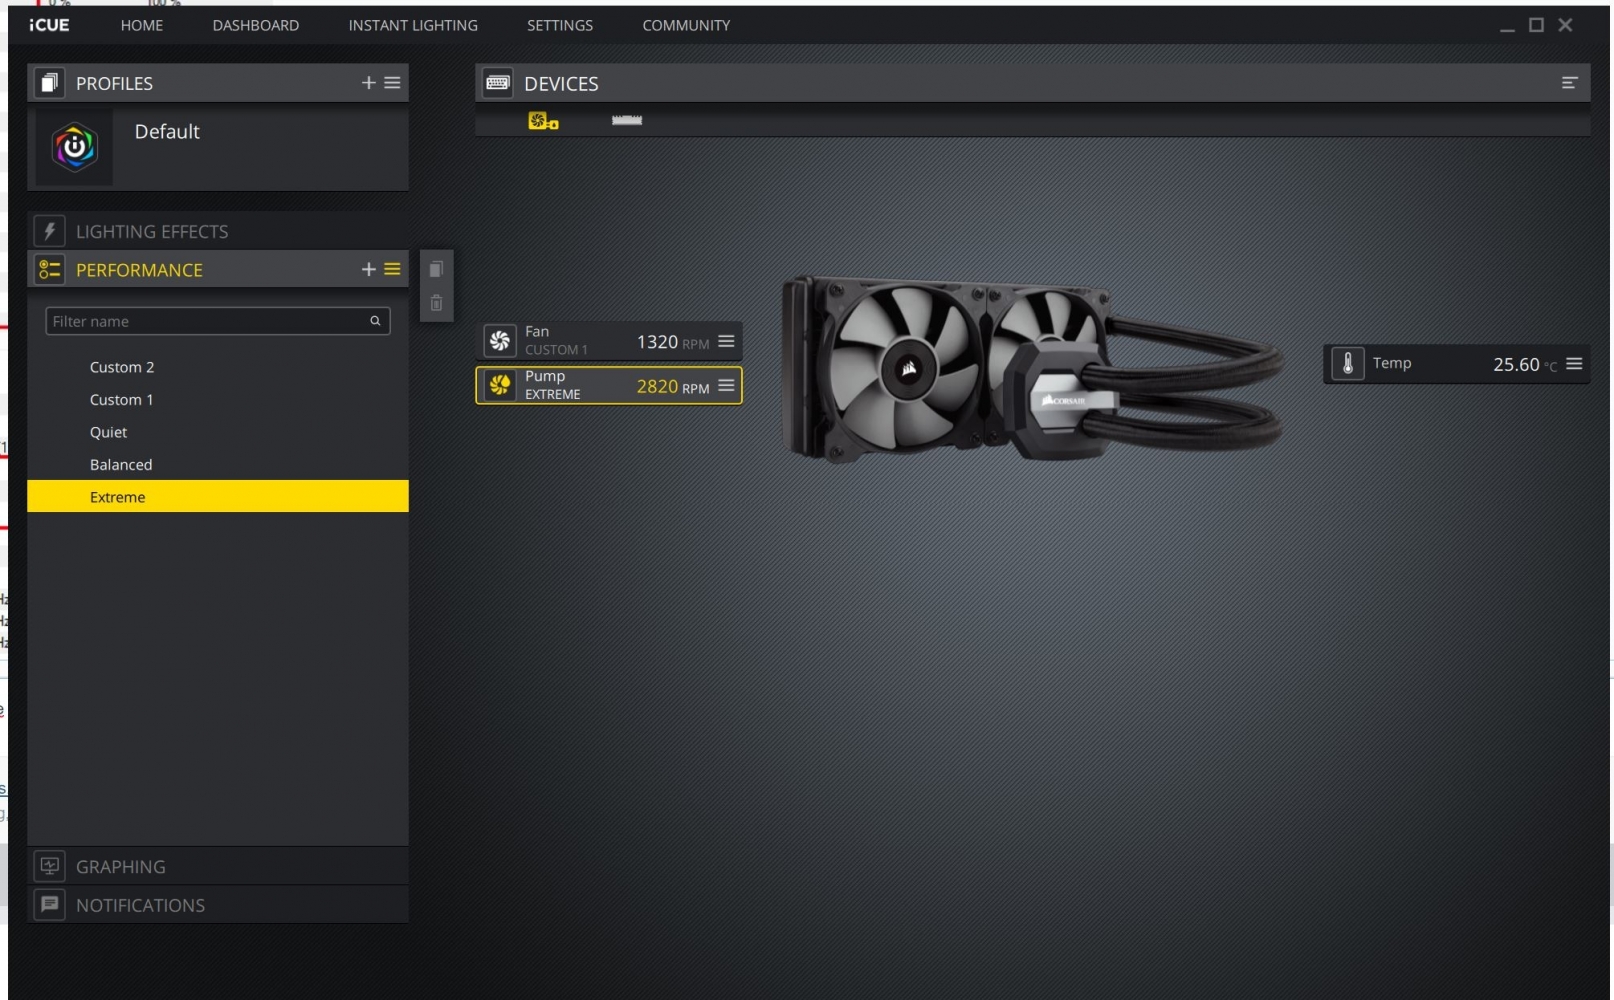This screenshot has width=1614, height=1000.
Task: Click the Fan icon
Action: click(499, 341)
